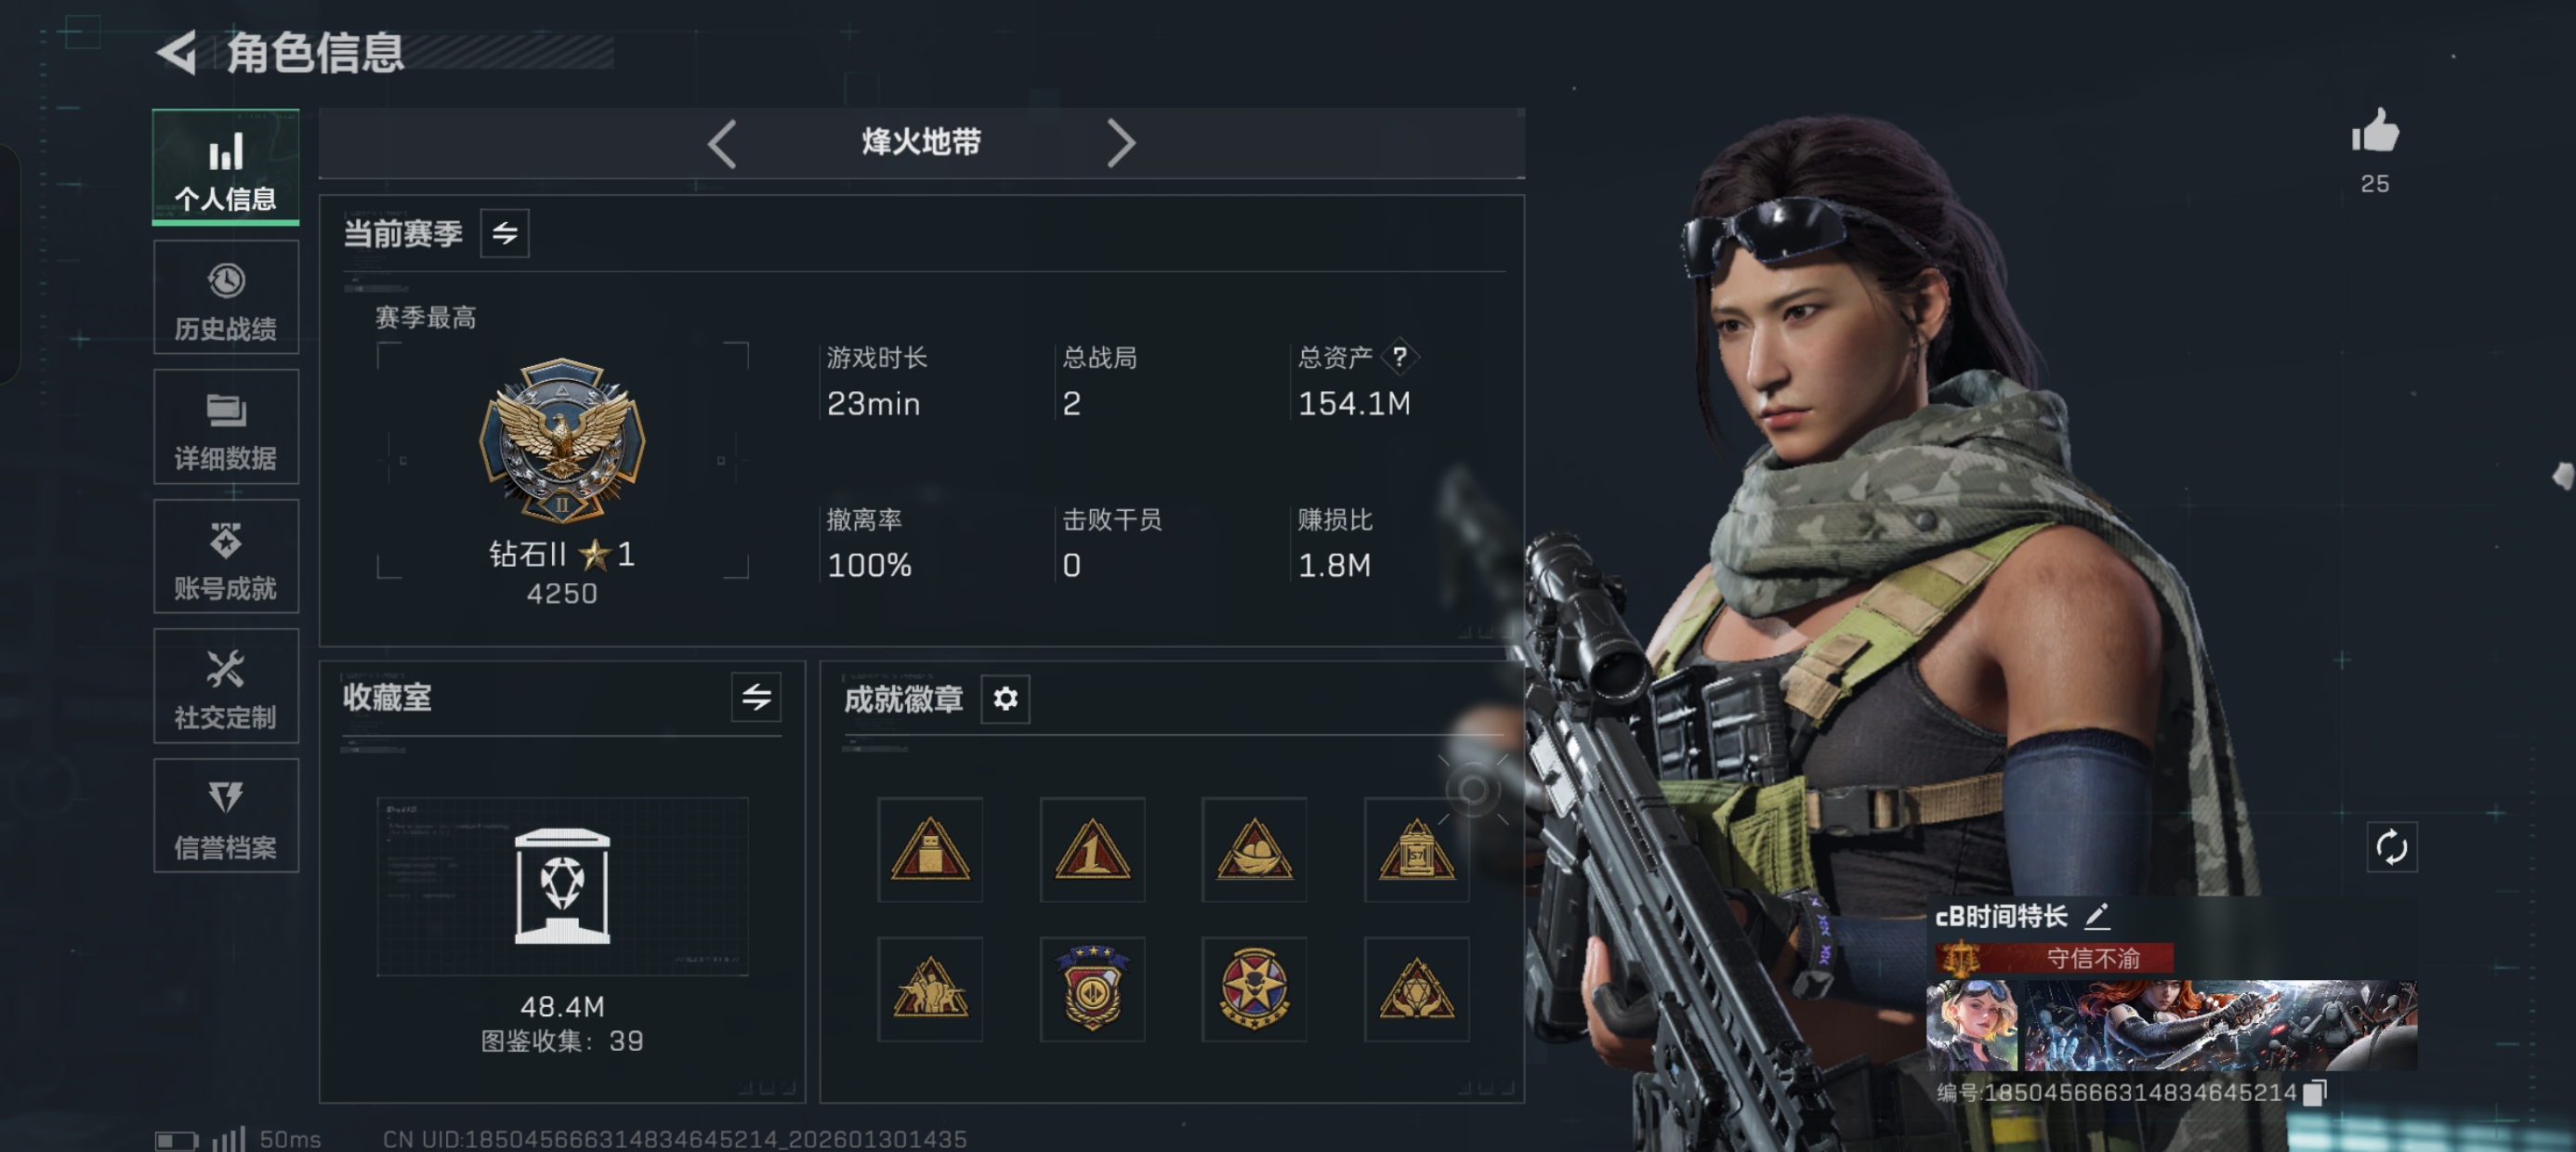Switch to previous mode with left chevron
Image resolution: width=2576 pixels, height=1152 pixels.
pos(722,144)
